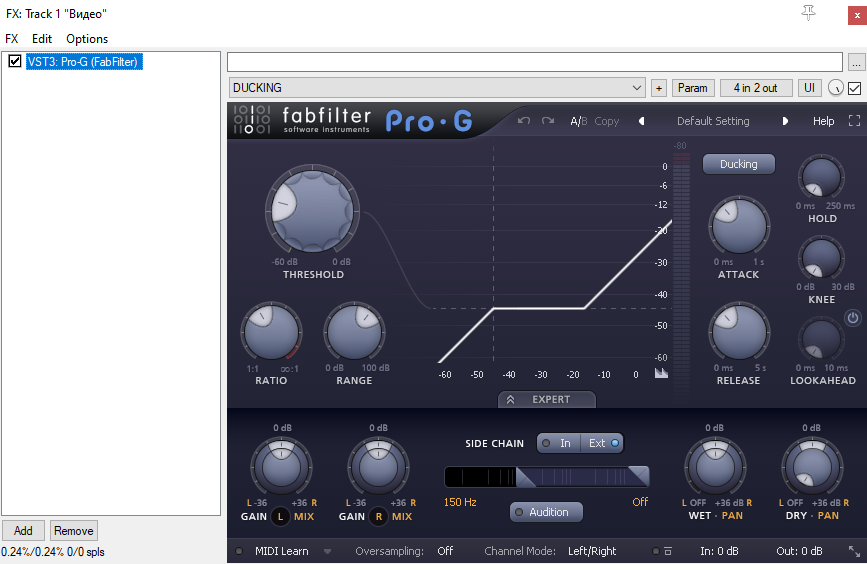This screenshot has width=867, height=564.
Task: Click the RATIO knob
Action: point(271,332)
